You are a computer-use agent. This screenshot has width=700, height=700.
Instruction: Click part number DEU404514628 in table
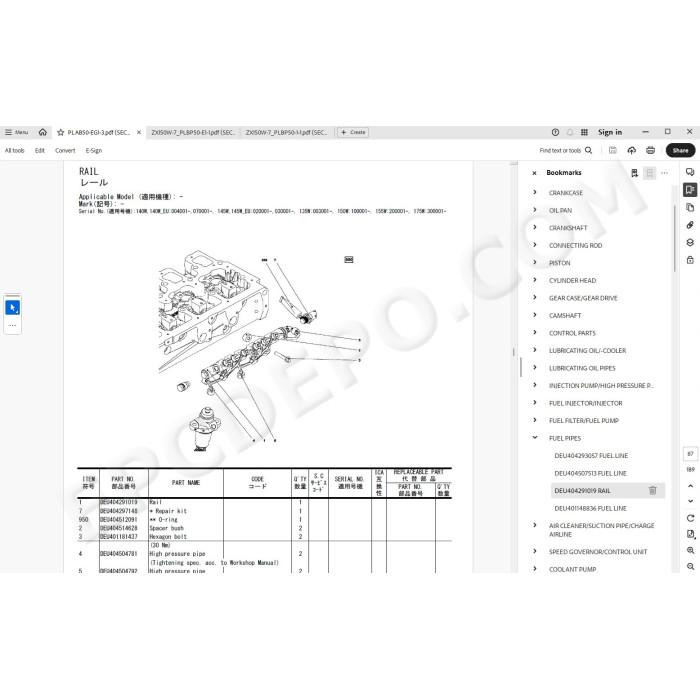coord(119,528)
